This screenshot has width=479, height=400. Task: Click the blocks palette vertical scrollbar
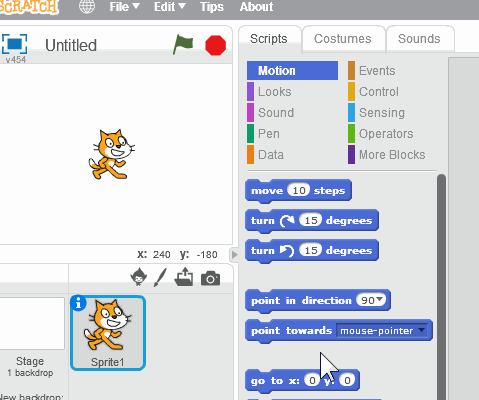pyautogui.click(x=441, y=287)
